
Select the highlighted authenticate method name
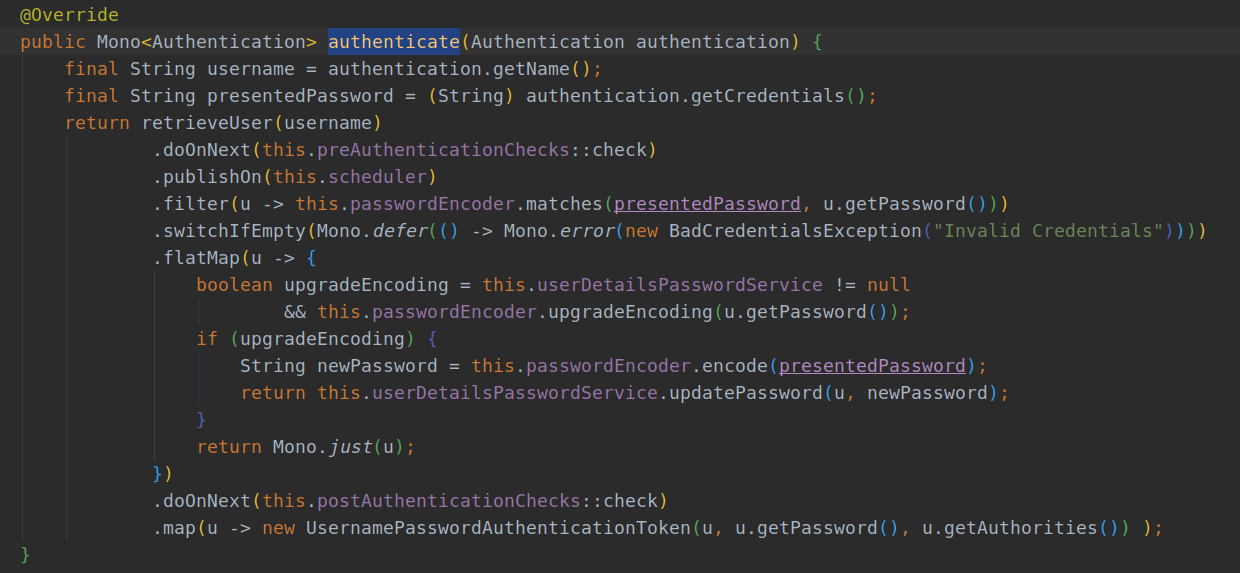click(x=393, y=42)
